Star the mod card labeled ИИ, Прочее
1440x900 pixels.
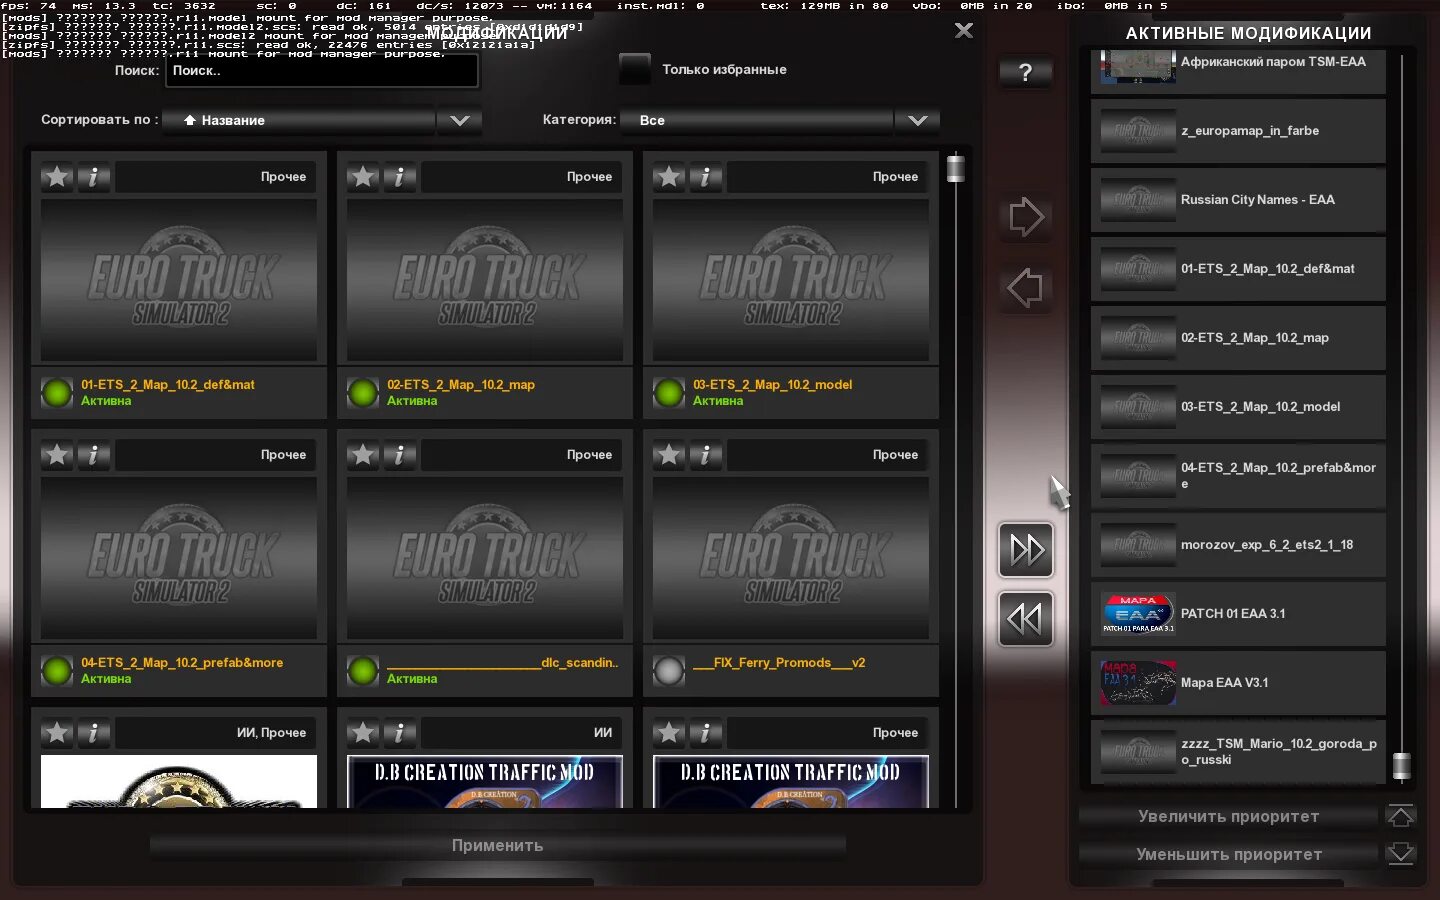coord(57,733)
